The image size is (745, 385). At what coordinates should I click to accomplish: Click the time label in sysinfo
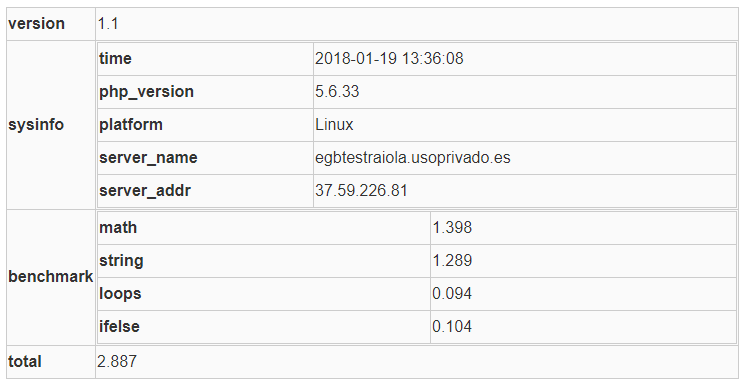tap(115, 58)
